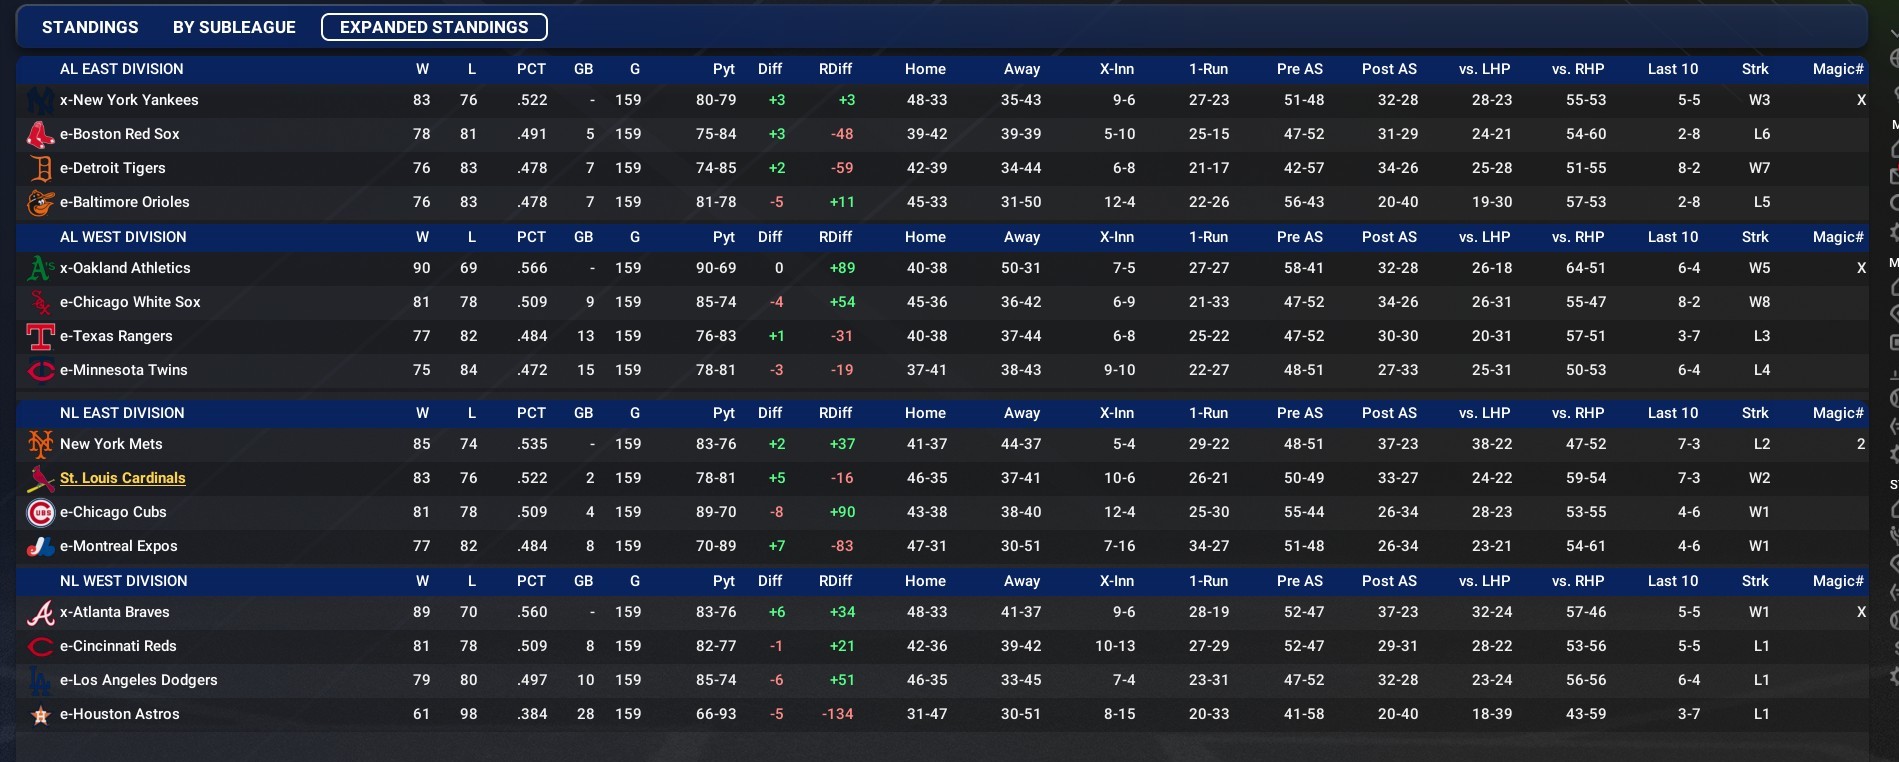Screen dimensions: 1899x762
Task: Click the New York Mets logo icon
Action: [40, 445]
